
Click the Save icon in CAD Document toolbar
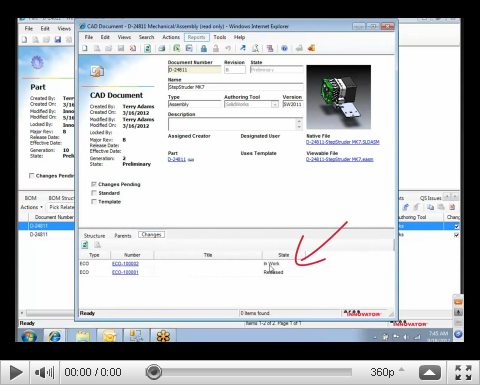121,48
